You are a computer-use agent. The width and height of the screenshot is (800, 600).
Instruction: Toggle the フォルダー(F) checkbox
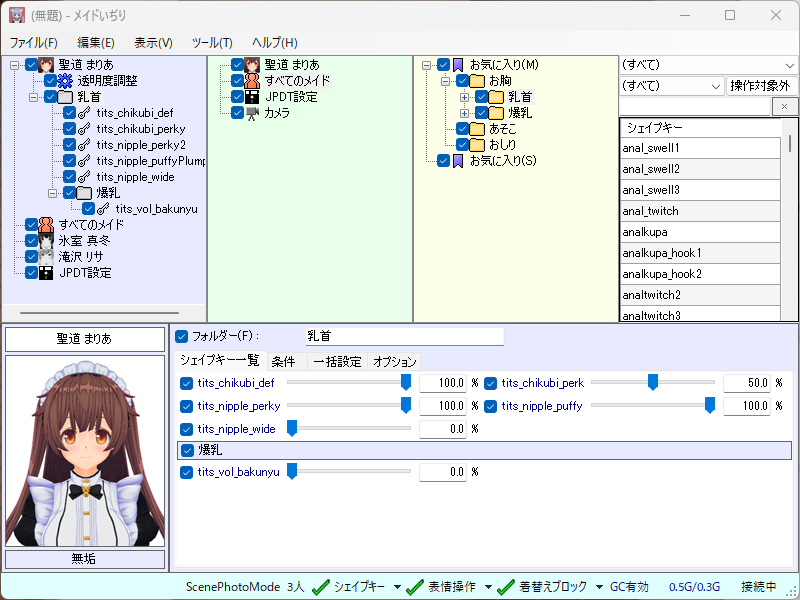[181, 336]
